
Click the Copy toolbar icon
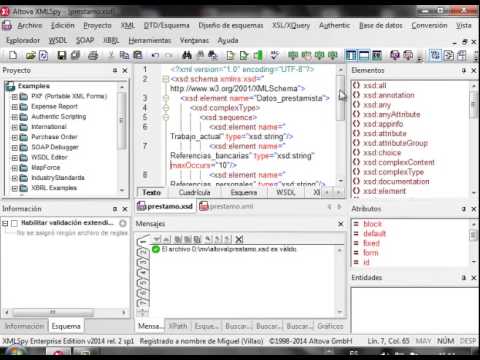pyautogui.click(x=124, y=55)
